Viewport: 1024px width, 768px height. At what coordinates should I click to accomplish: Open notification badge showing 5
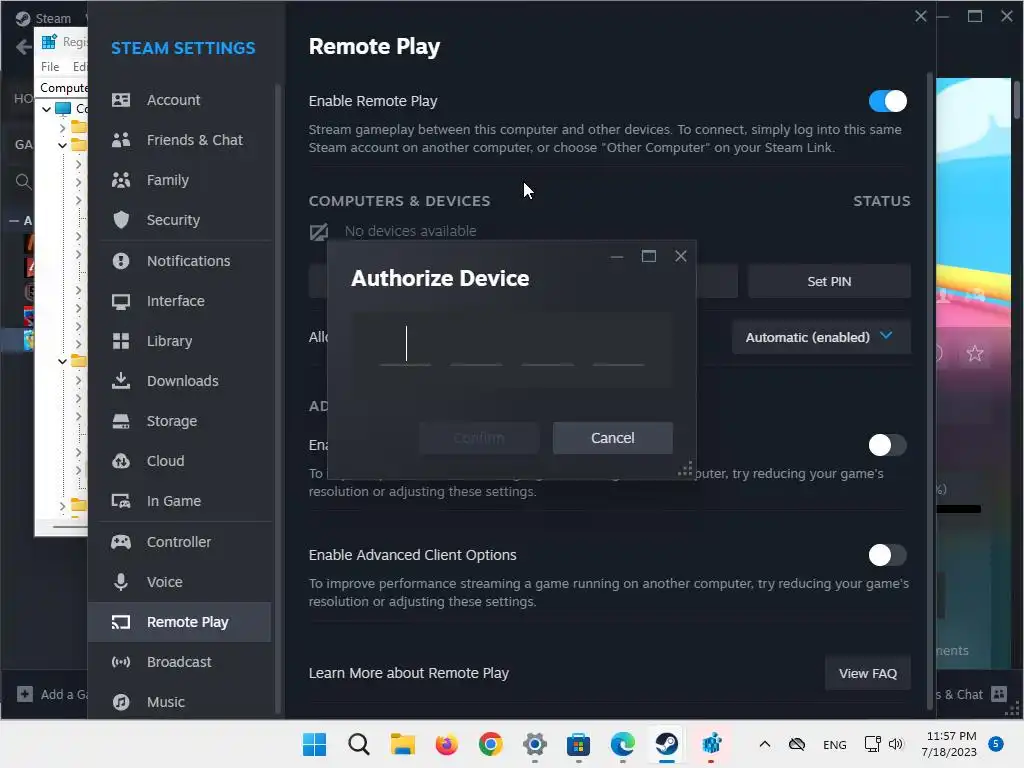[996, 744]
